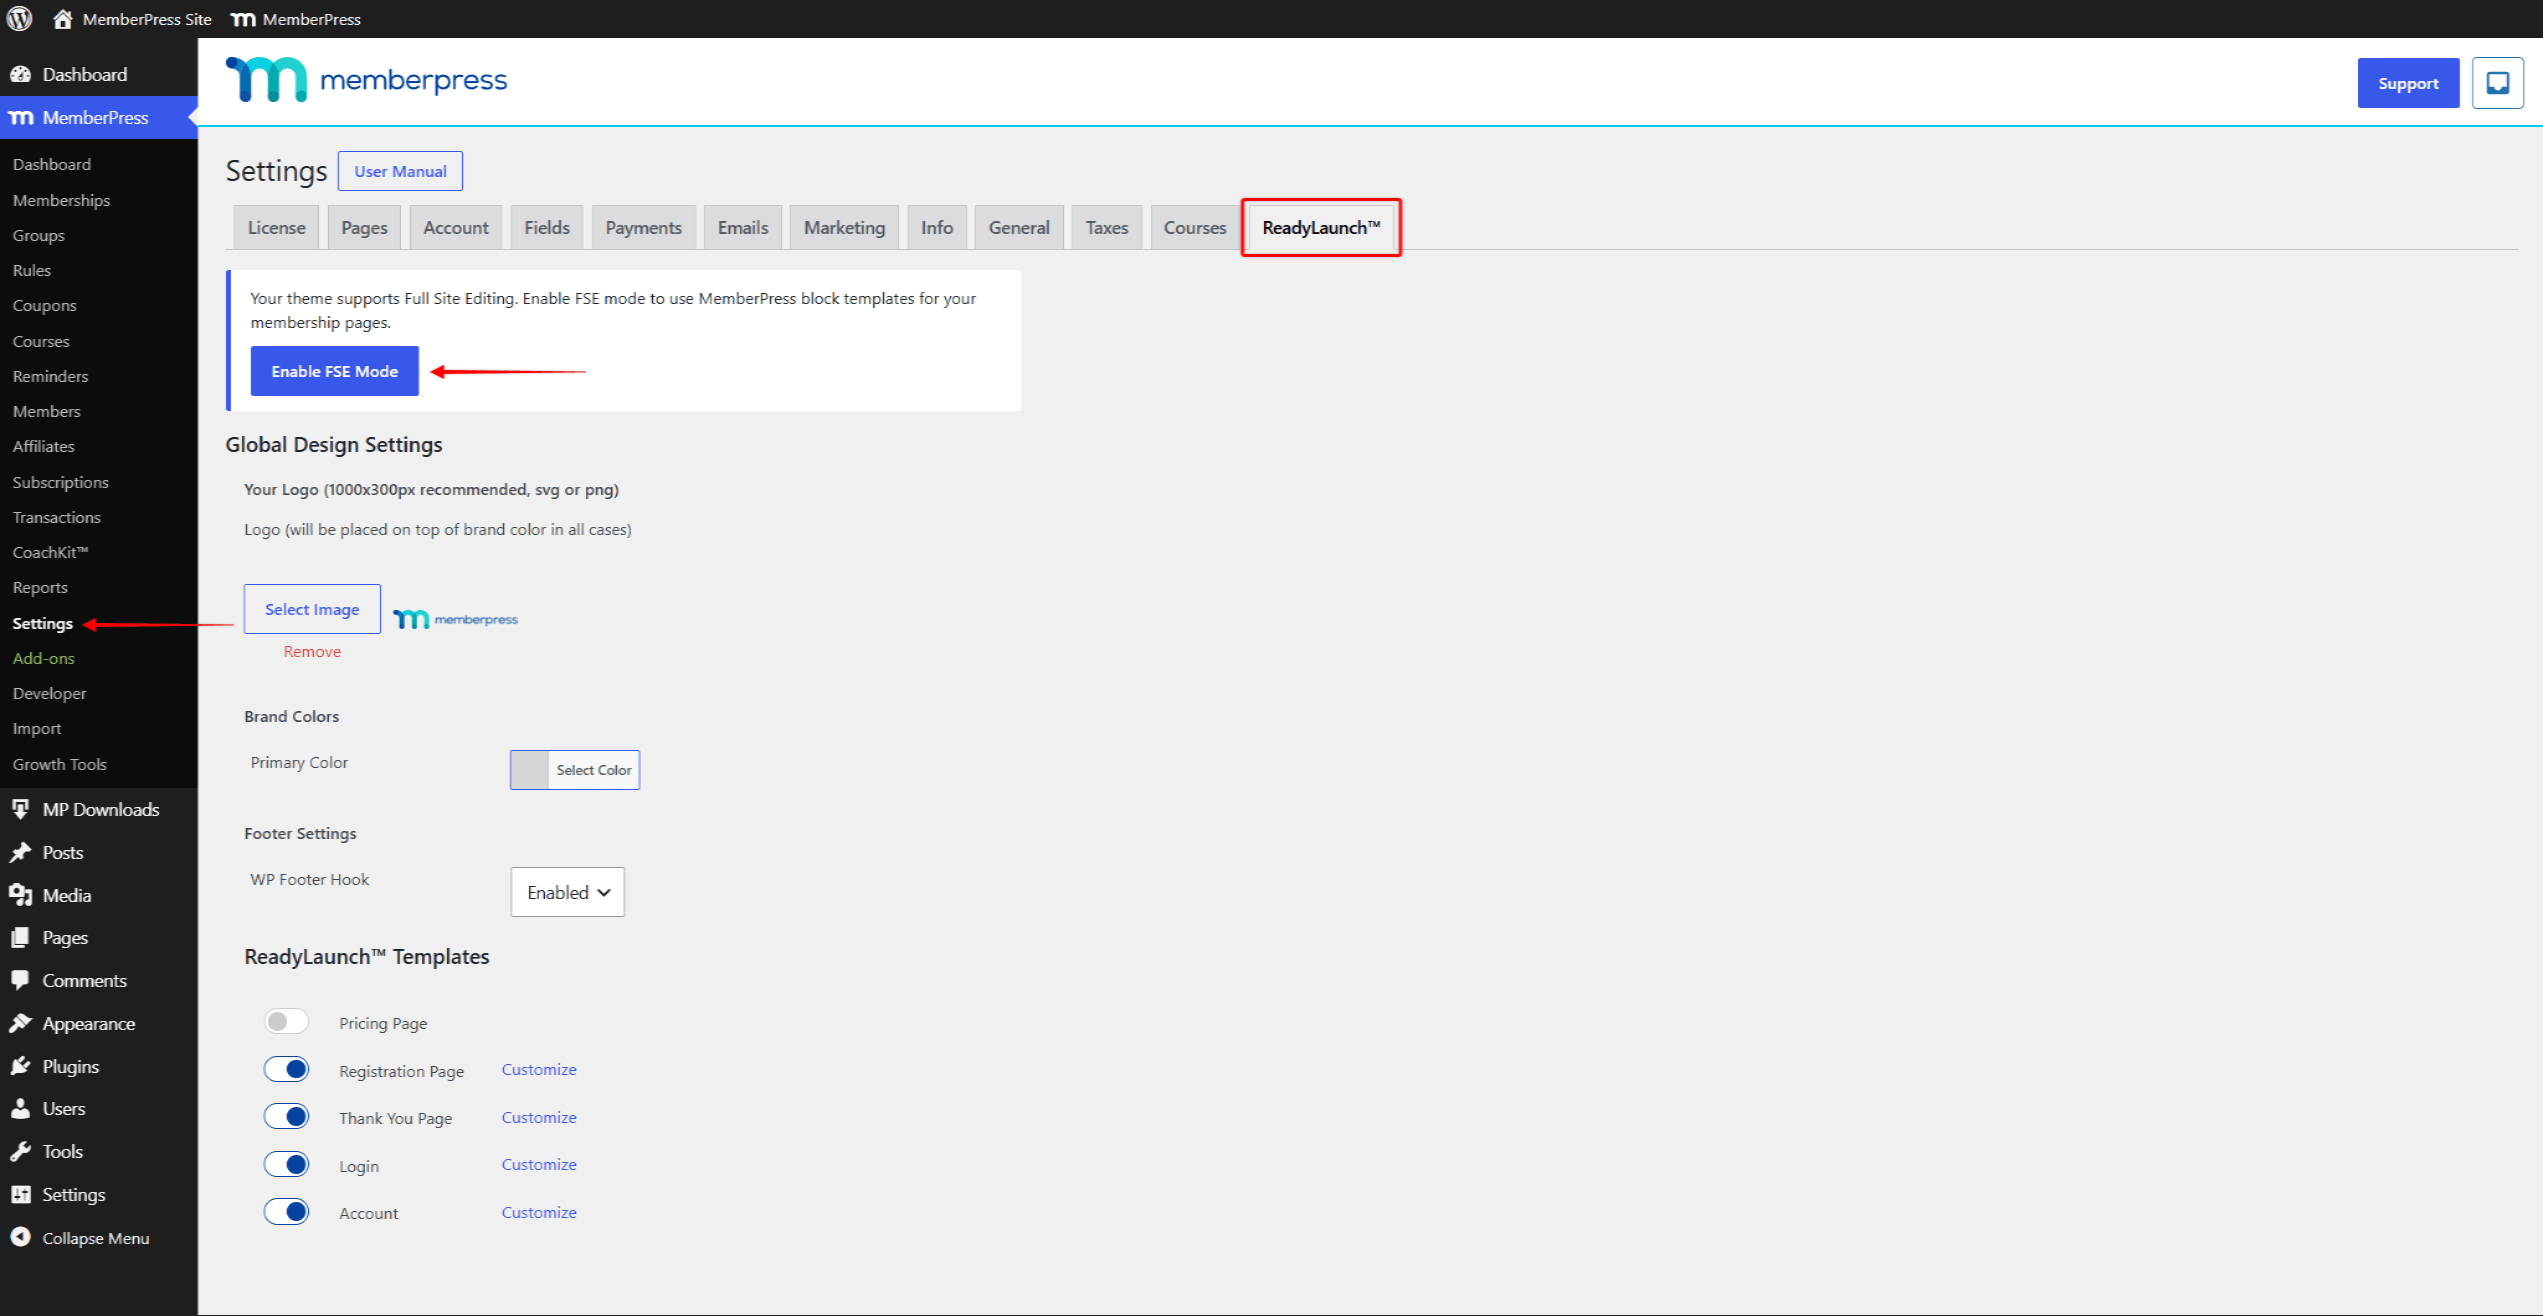Select the Fields tab

(x=547, y=228)
